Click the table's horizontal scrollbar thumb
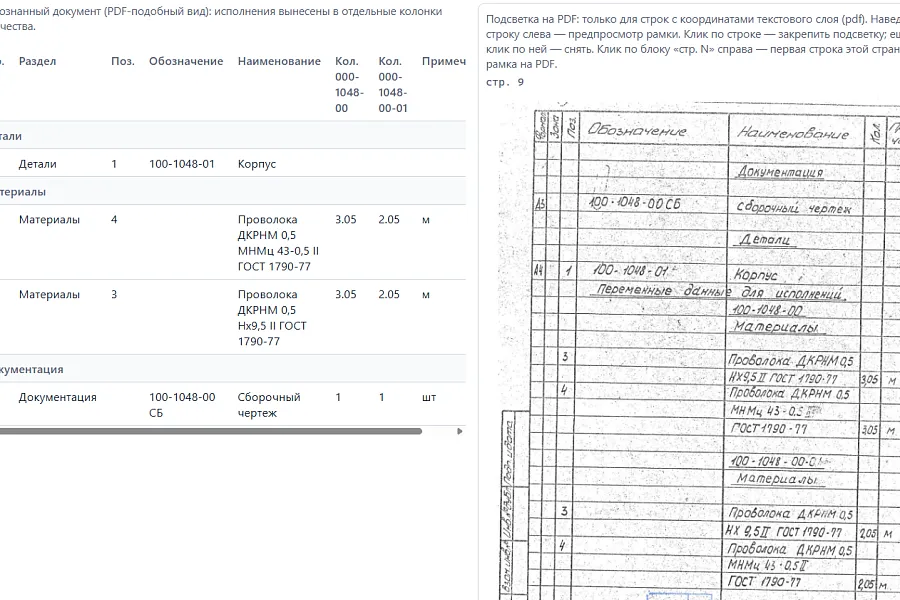This screenshot has height=600, width=900. click(210, 431)
